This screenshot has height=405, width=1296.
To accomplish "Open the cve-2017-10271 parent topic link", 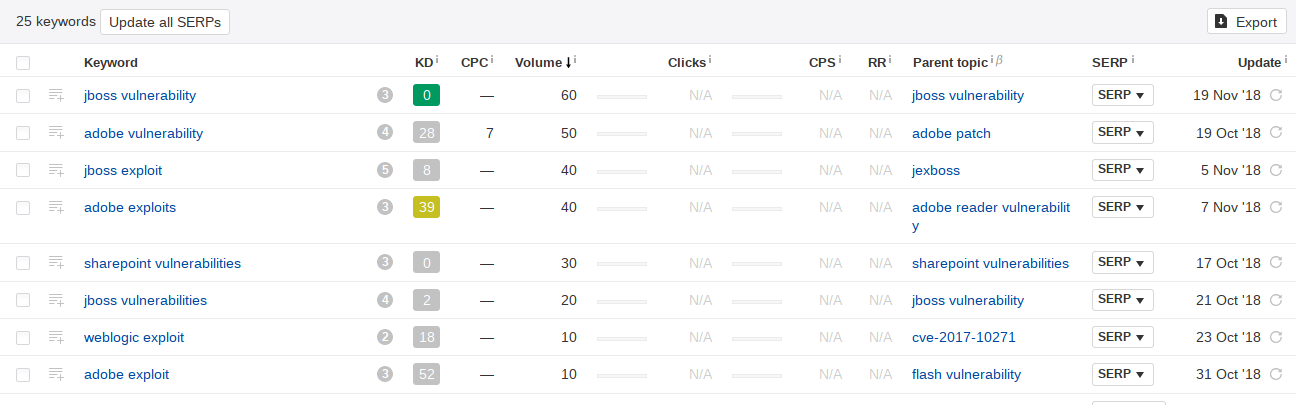I will (x=964, y=337).
